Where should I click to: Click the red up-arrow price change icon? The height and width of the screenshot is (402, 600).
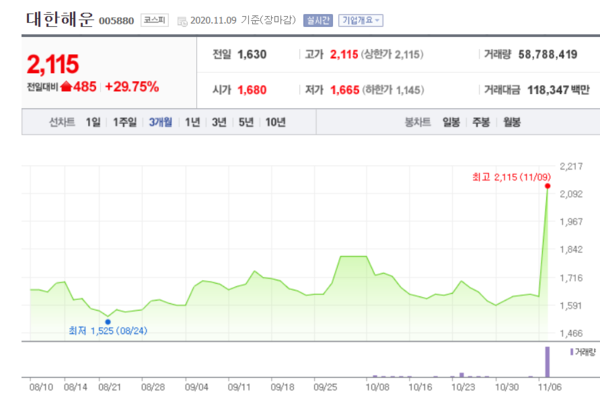(x=66, y=86)
